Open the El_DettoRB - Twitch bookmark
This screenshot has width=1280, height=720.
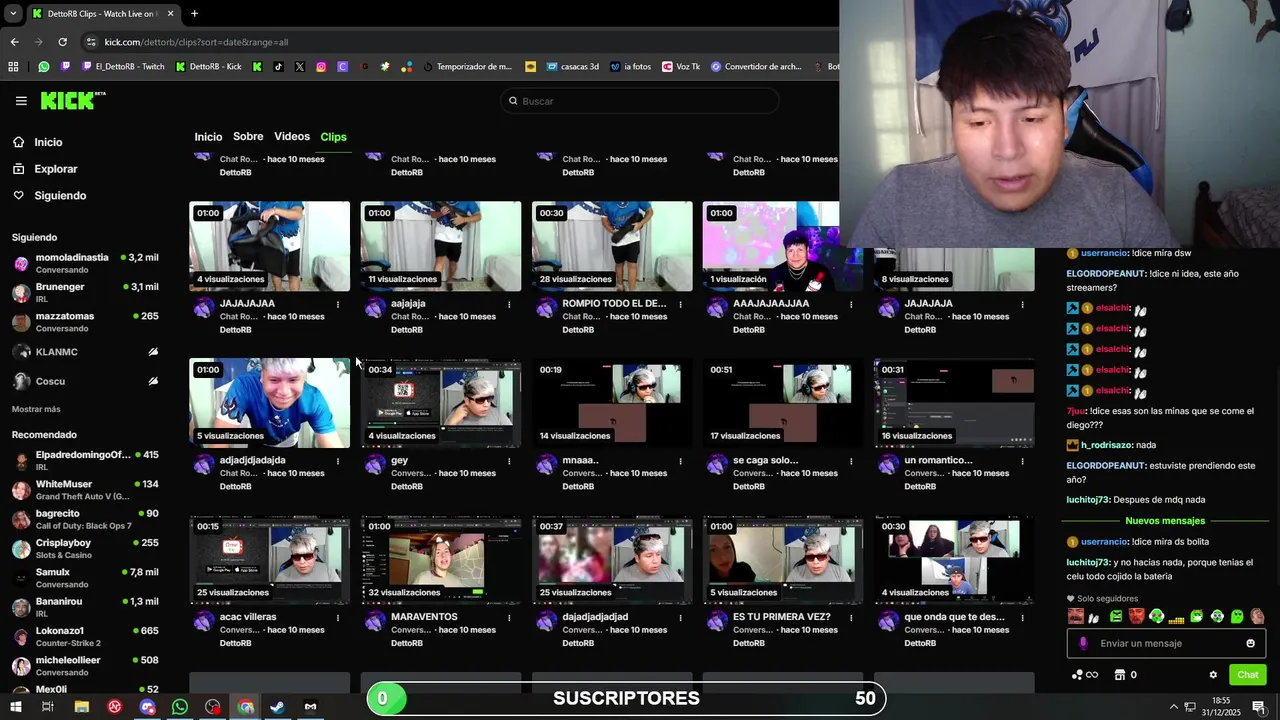tap(123, 67)
